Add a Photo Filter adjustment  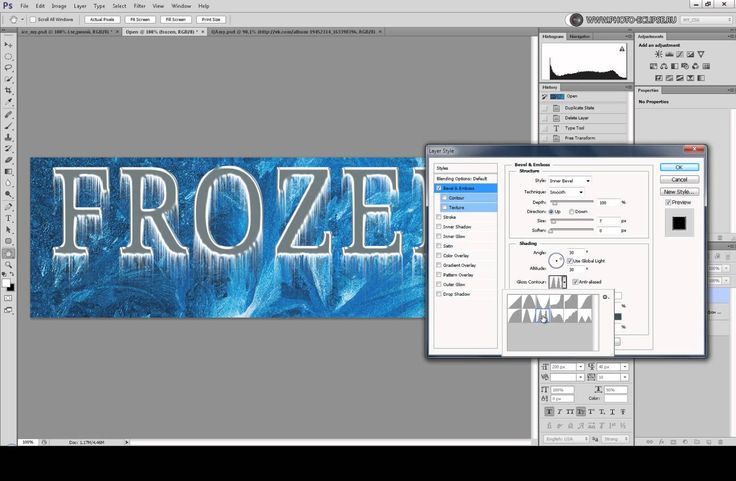pyautogui.click(x=685, y=66)
